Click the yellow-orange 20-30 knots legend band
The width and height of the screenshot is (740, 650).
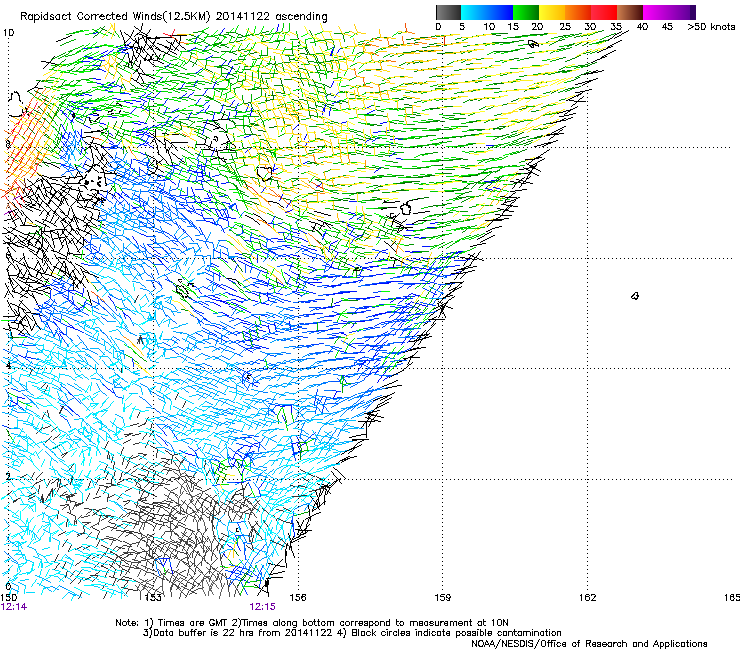(565, 12)
